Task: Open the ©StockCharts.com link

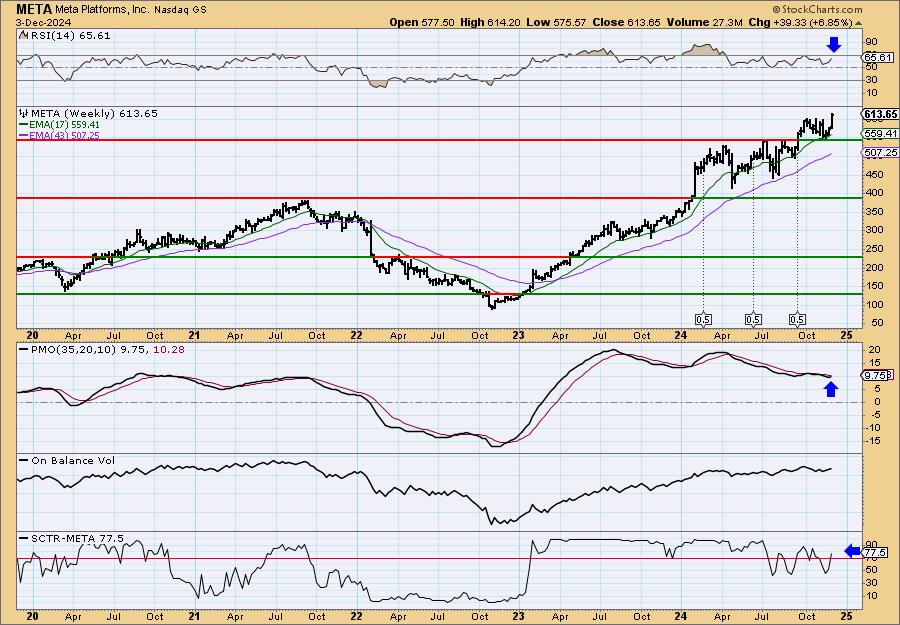Action: tap(817, 9)
